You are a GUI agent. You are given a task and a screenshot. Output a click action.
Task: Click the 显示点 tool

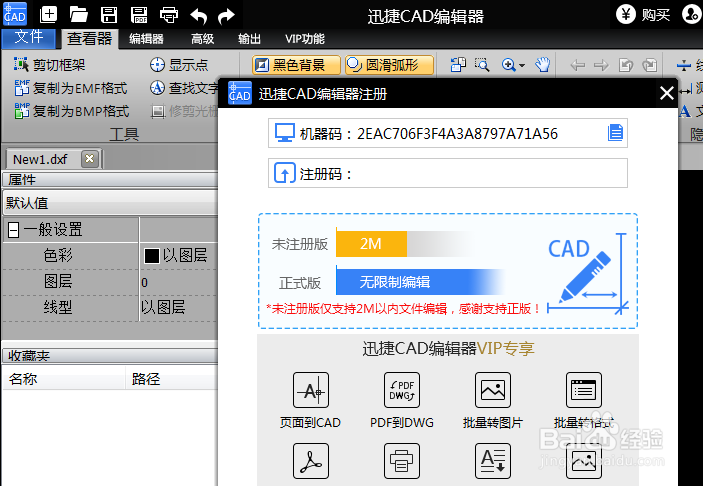[x=179, y=65]
